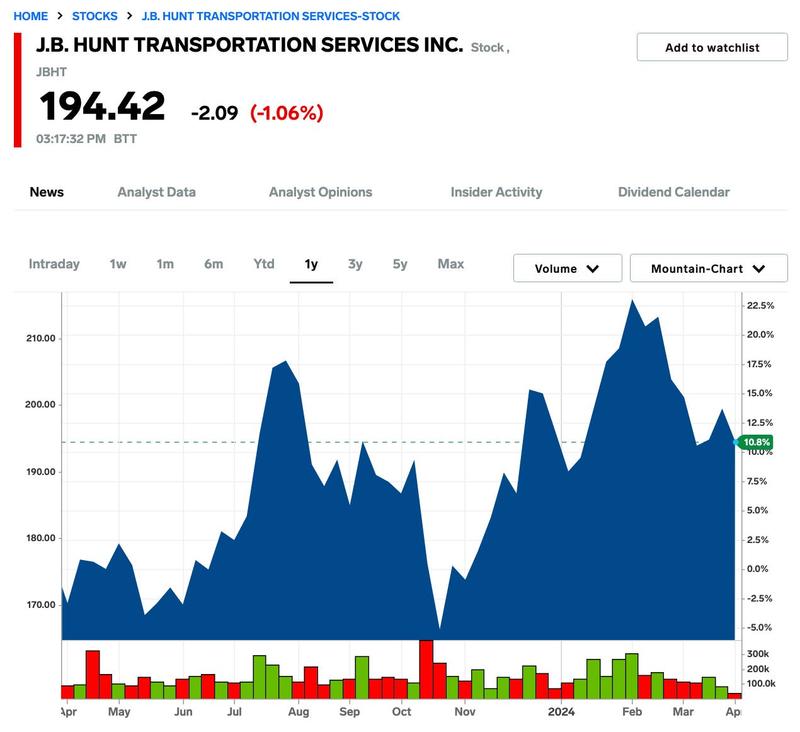
Task: Click the 03:17:32 PM timestamp
Action: click(x=71, y=139)
